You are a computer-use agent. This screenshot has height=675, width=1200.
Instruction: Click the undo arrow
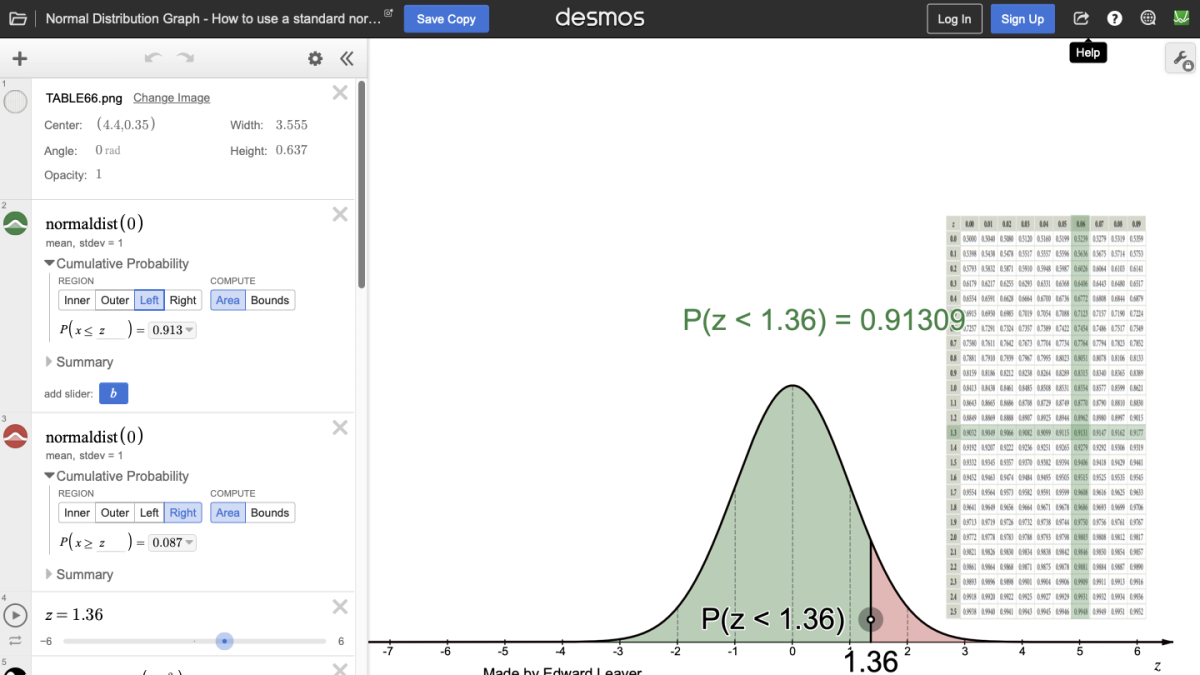point(153,59)
